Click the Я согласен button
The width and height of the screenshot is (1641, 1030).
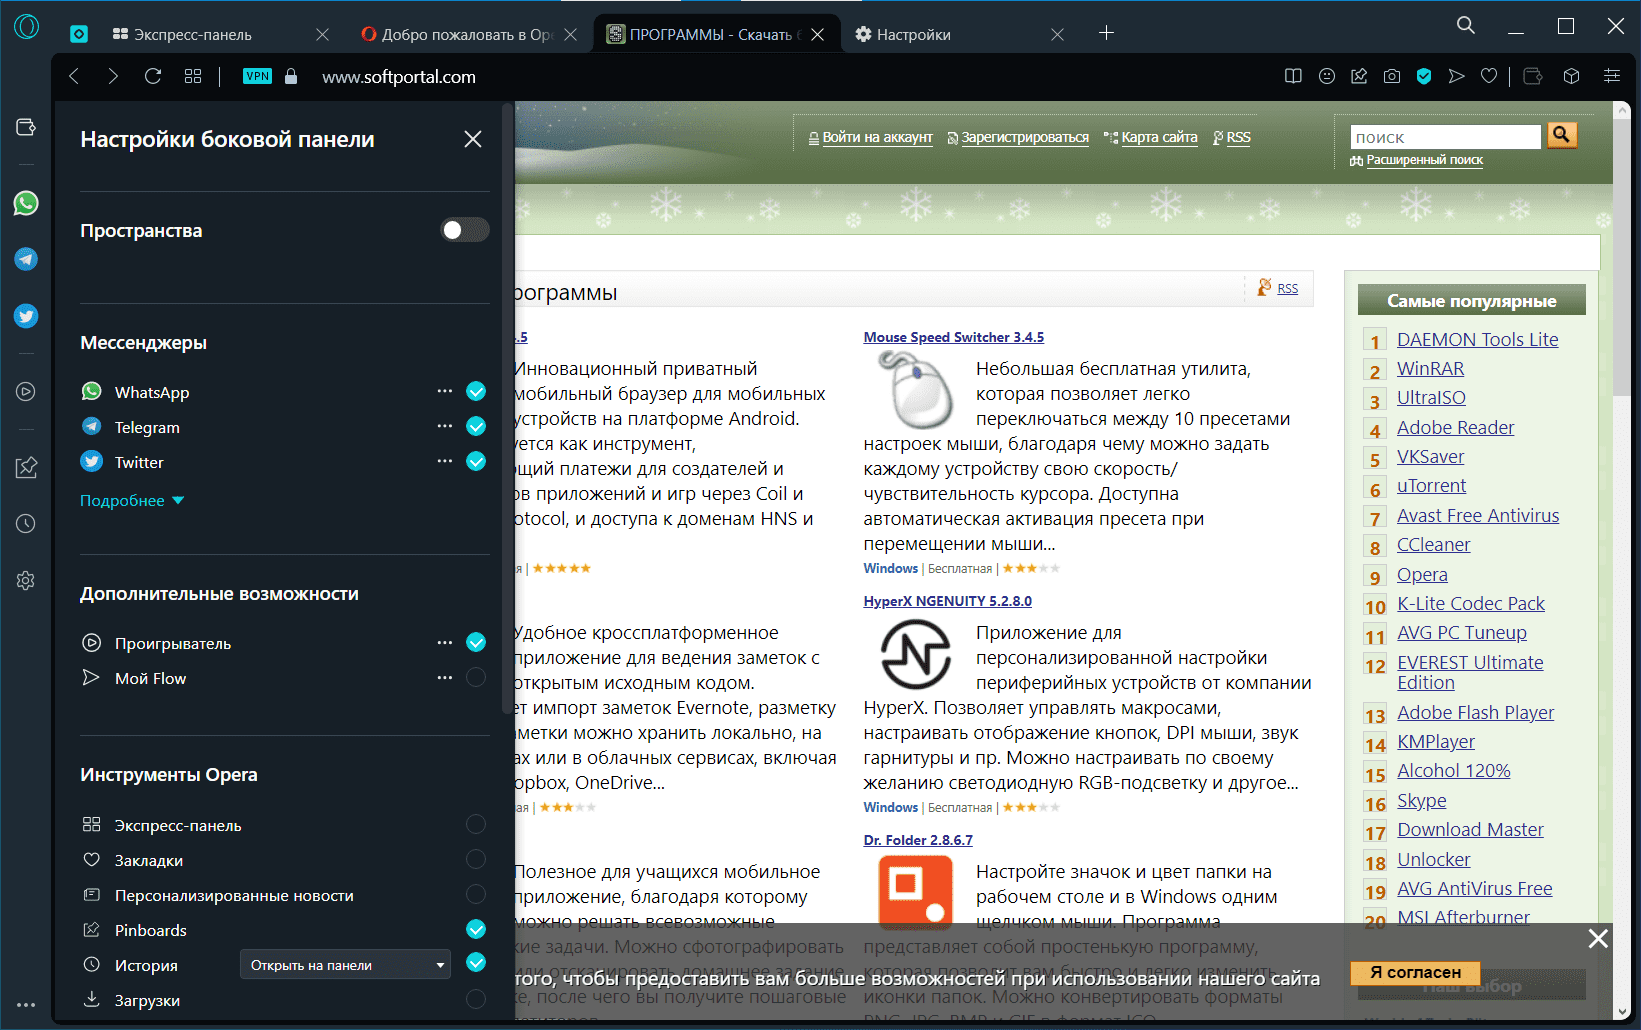coord(1415,972)
